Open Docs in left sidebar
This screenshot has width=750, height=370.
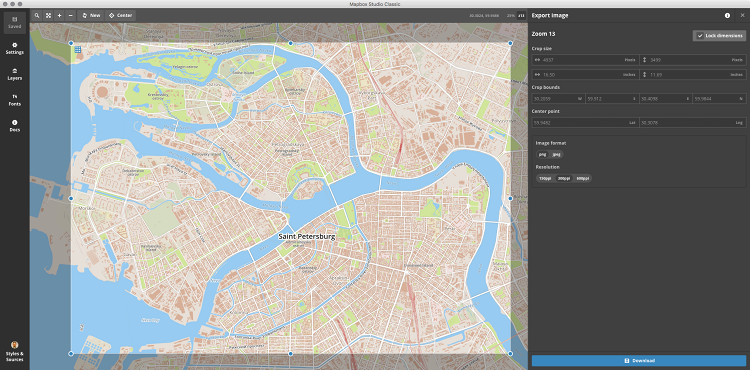[x=14, y=126]
